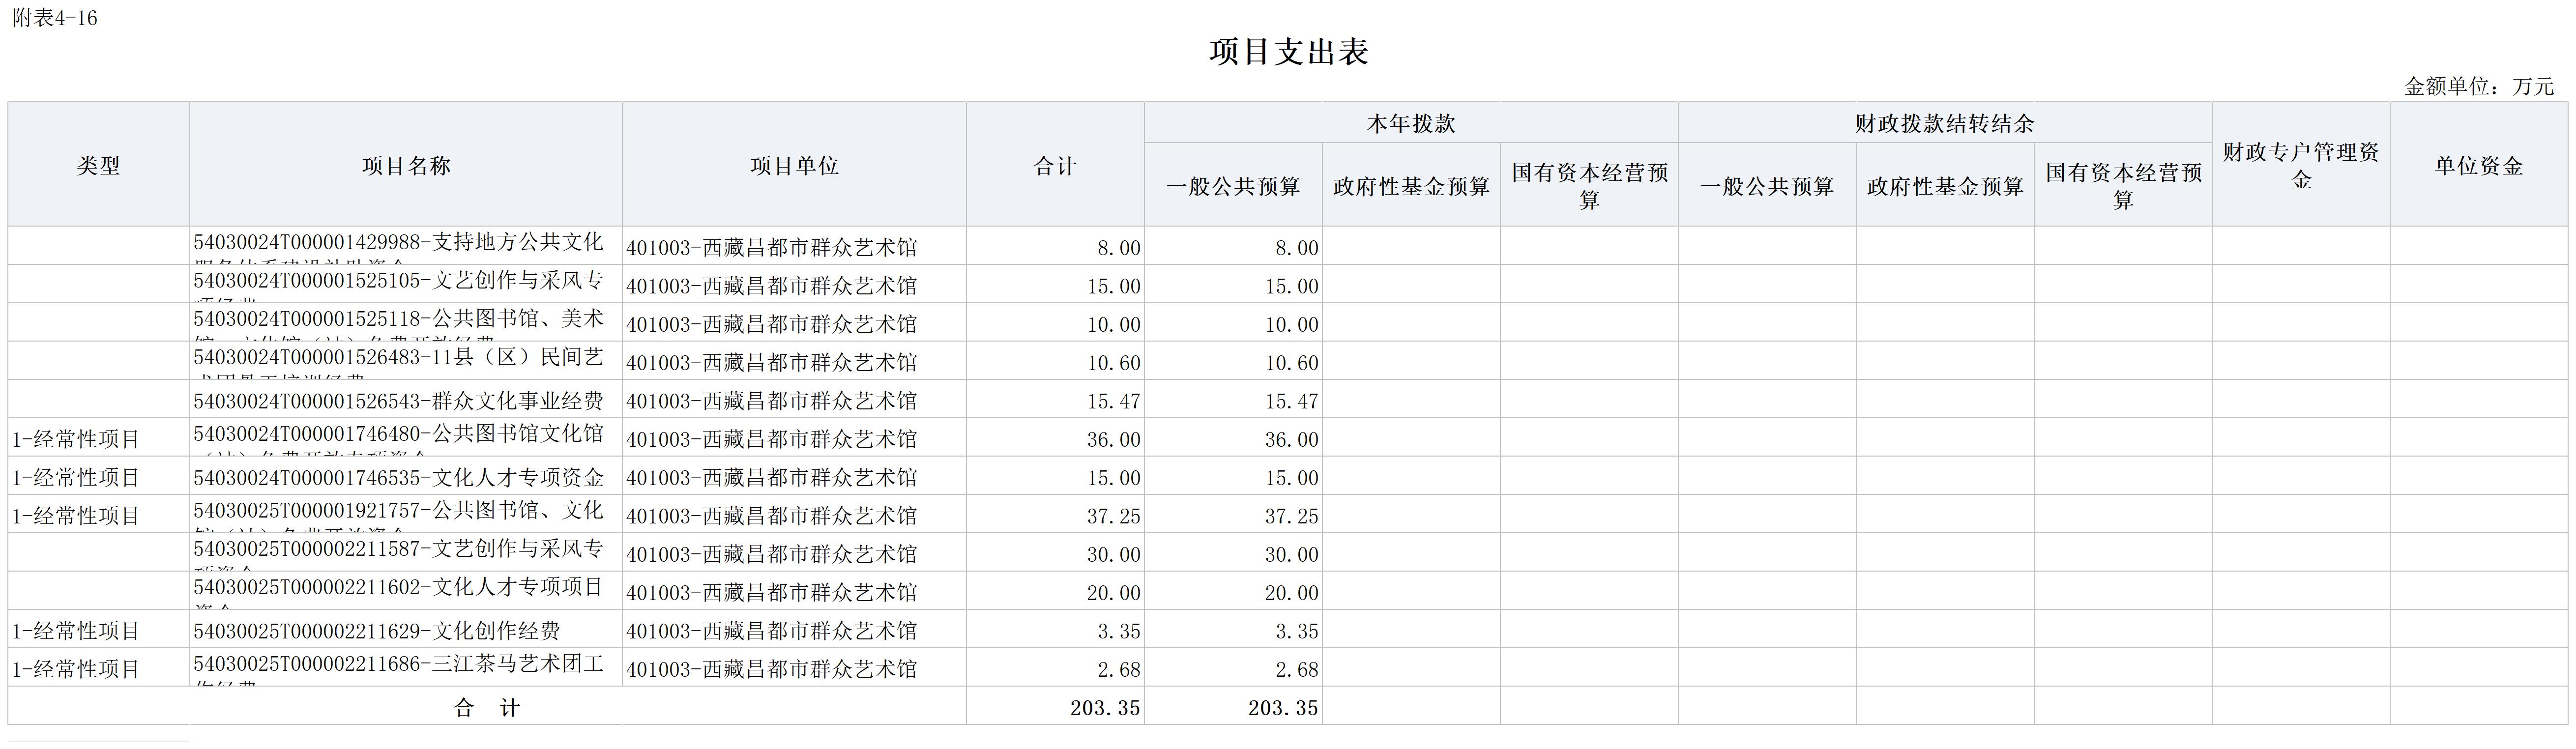Select the 合 计 summary row label

pyautogui.click(x=487, y=708)
